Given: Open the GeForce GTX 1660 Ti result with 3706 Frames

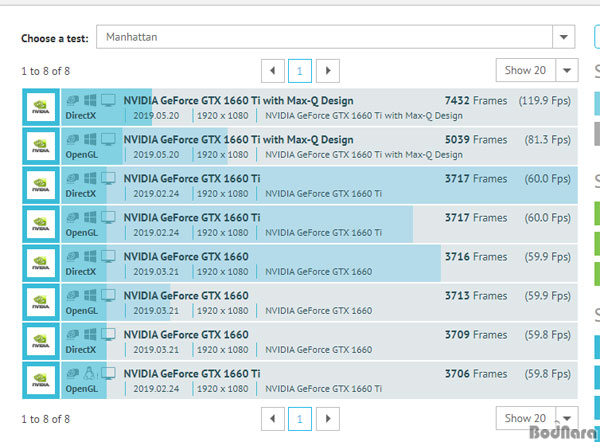Looking at the screenshot, I should (192, 374).
